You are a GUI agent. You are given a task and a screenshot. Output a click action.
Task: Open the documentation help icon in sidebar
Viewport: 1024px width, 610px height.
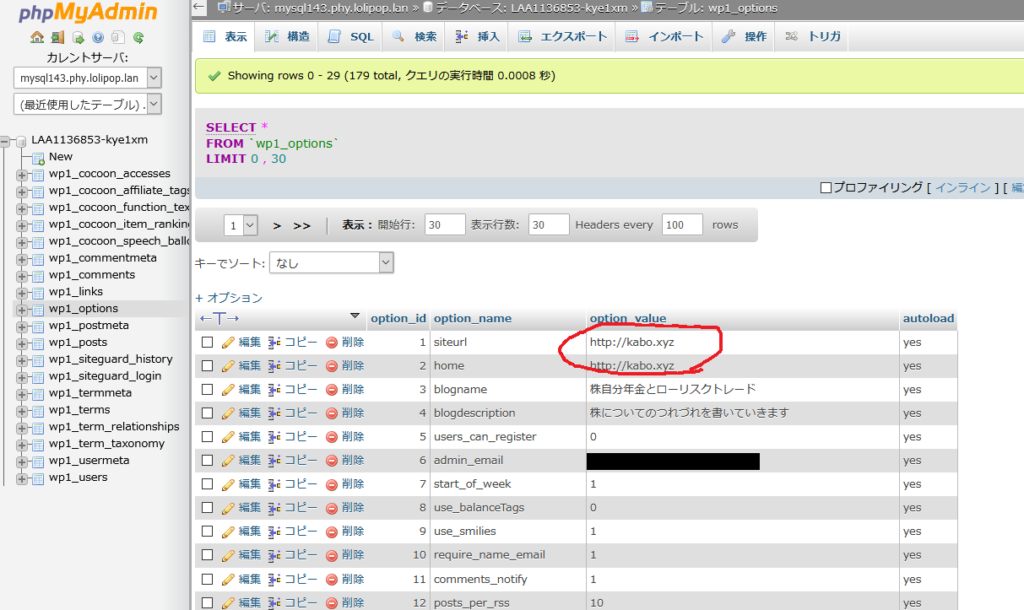pyautogui.click(x=98, y=38)
